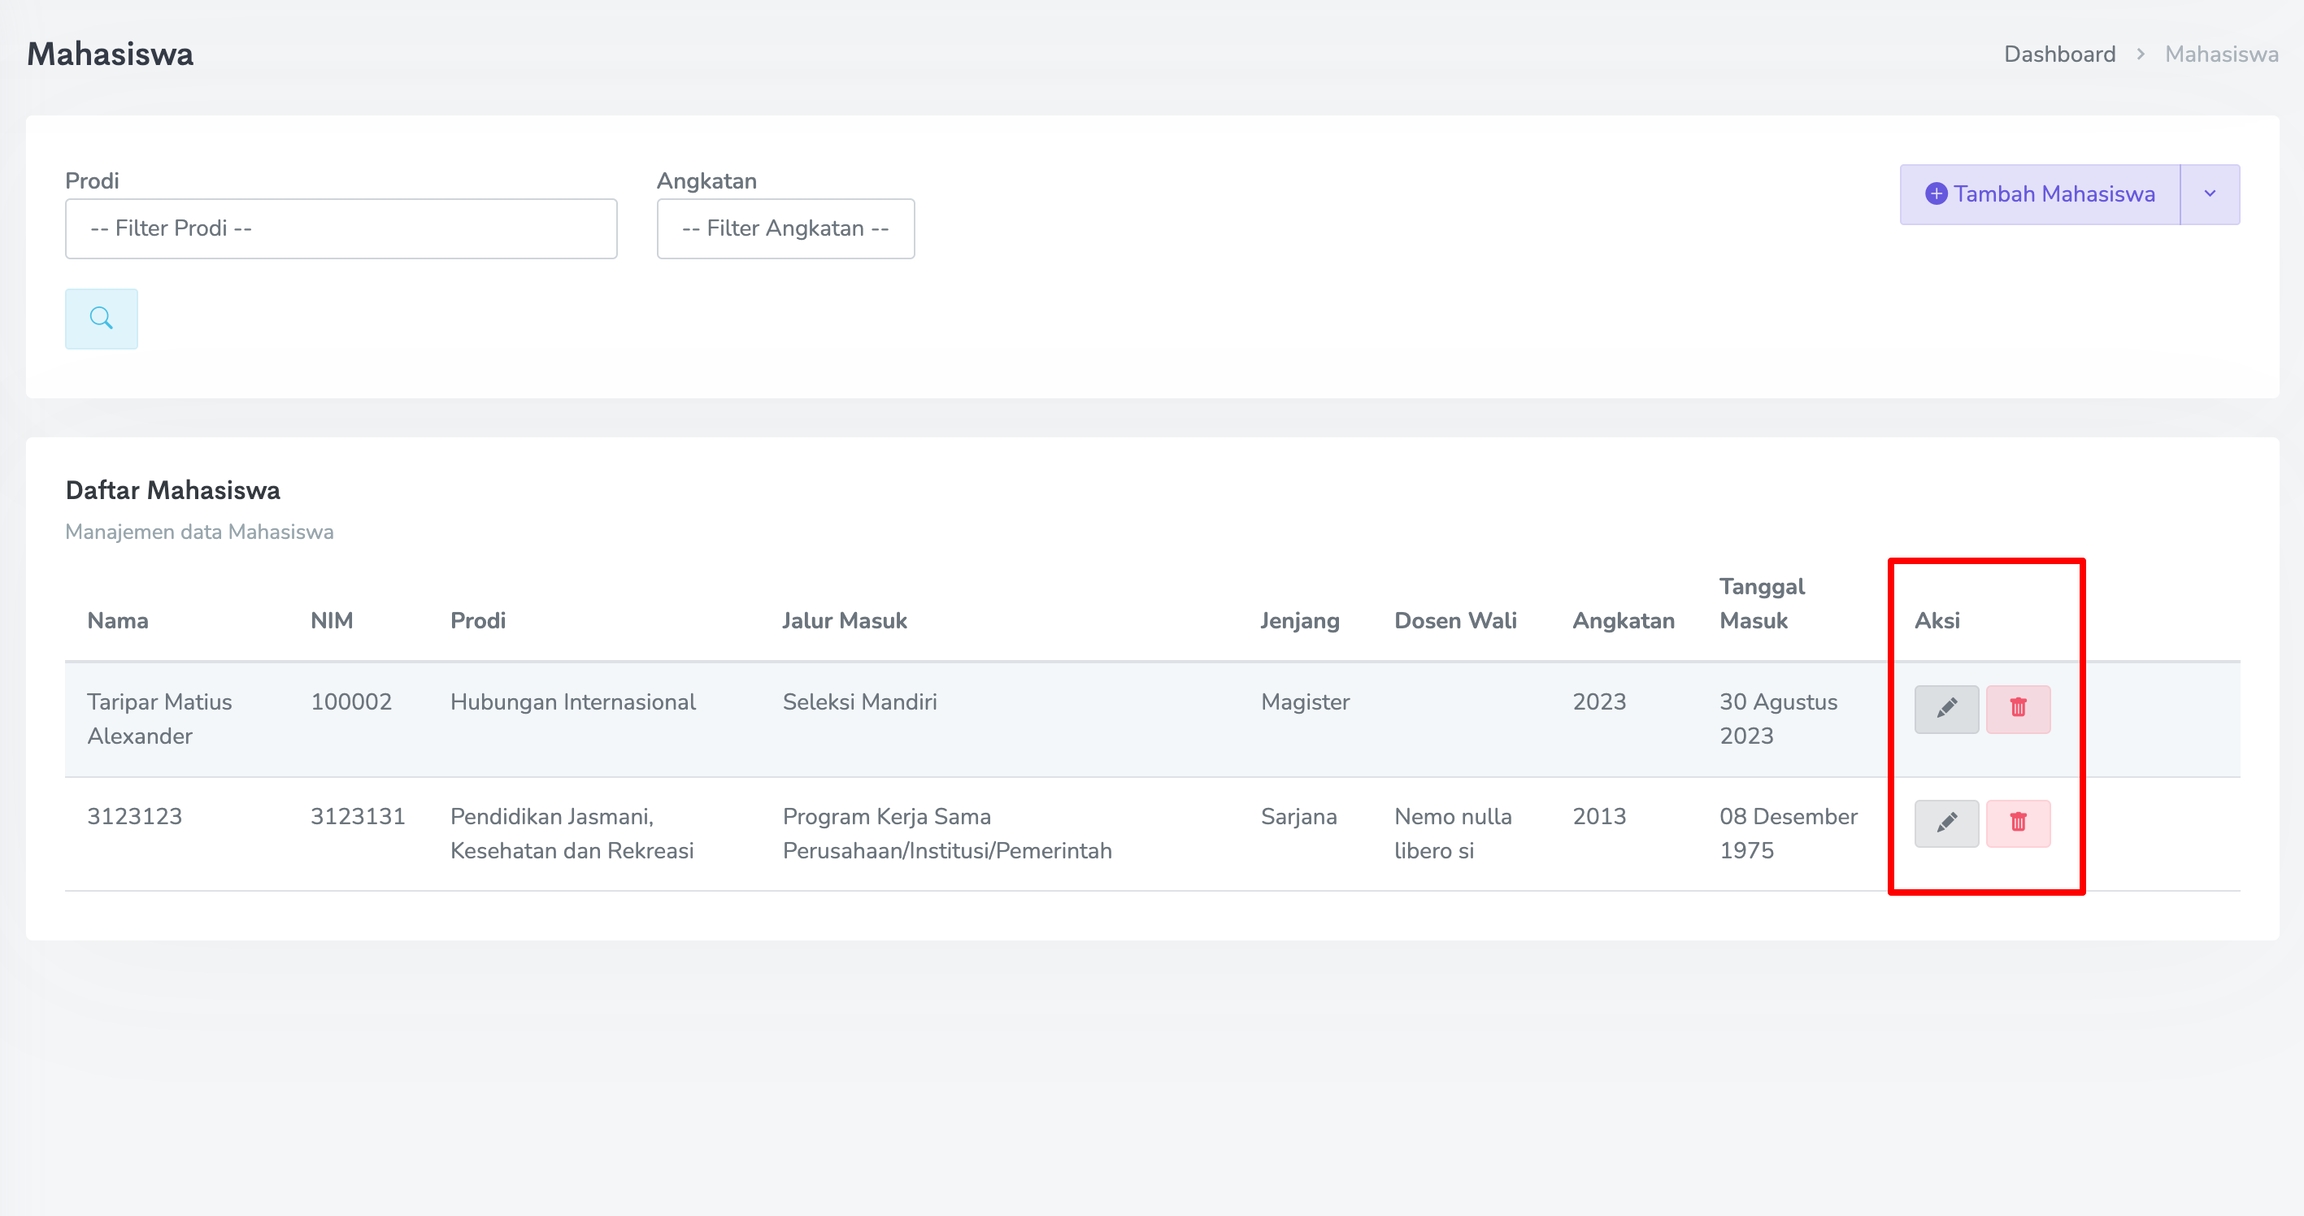The image size is (2304, 1216).
Task: Click the Angkatan column header
Action: click(1623, 621)
